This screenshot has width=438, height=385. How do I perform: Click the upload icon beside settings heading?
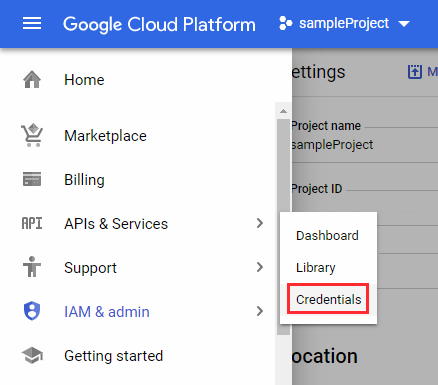point(415,72)
